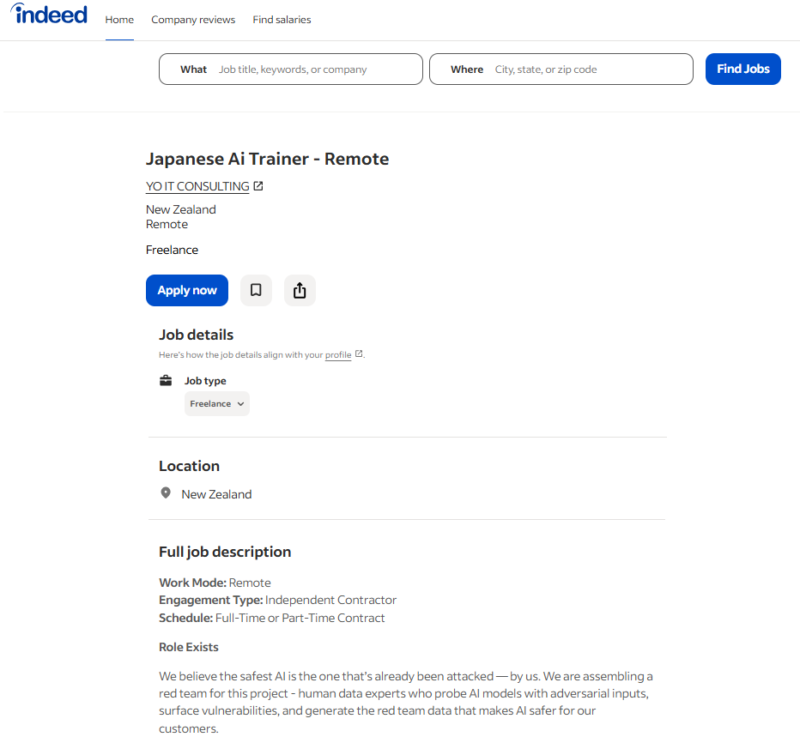Click the Indeed logo
The image size is (800, 743).
50,15
